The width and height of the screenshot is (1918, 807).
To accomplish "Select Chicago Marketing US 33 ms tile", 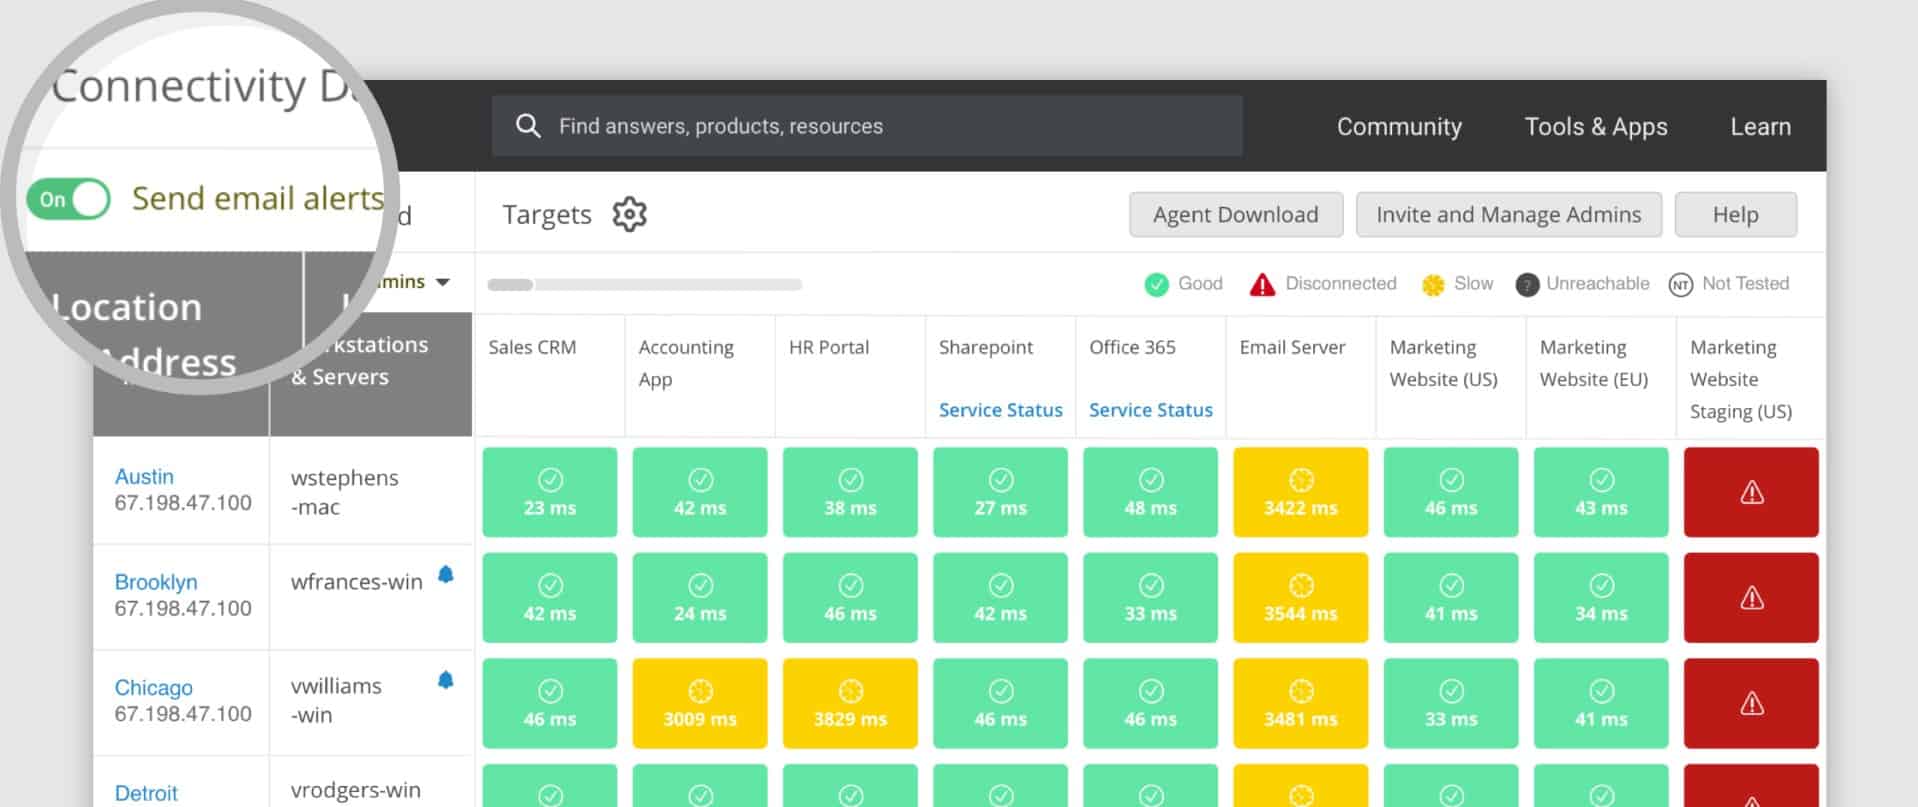I will pos(1451,703).
